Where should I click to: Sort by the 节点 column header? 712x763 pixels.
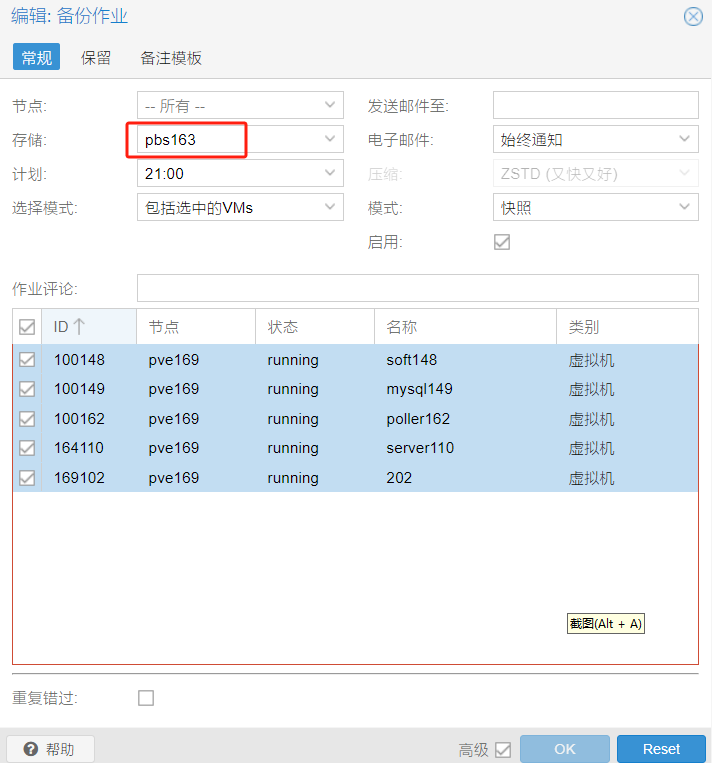196,327
